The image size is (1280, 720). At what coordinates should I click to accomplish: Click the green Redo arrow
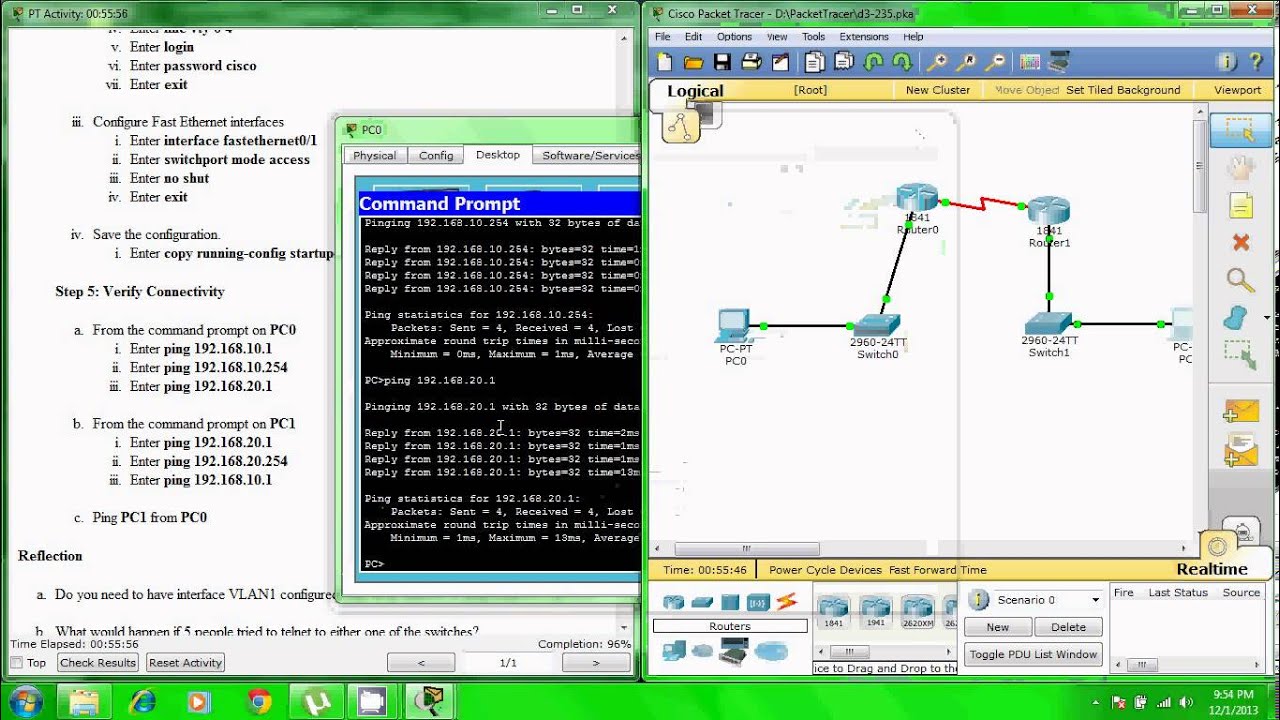[902, 62]
